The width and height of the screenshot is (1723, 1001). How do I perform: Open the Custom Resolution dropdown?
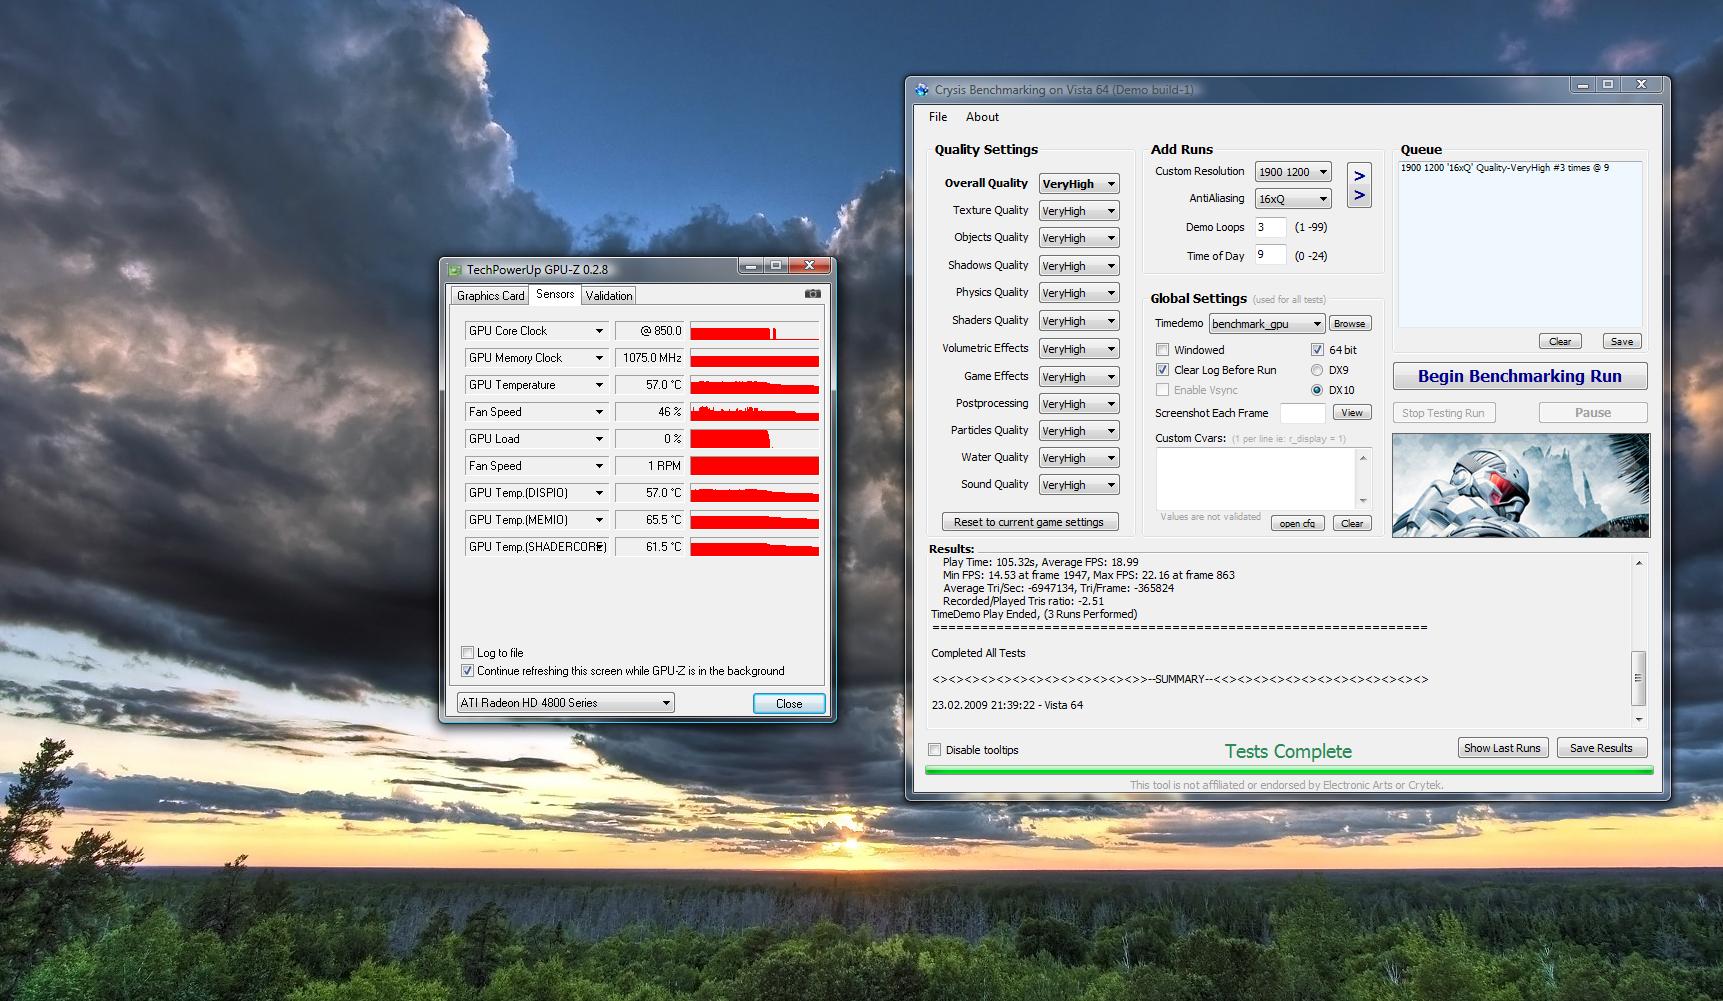(1293, 172)
